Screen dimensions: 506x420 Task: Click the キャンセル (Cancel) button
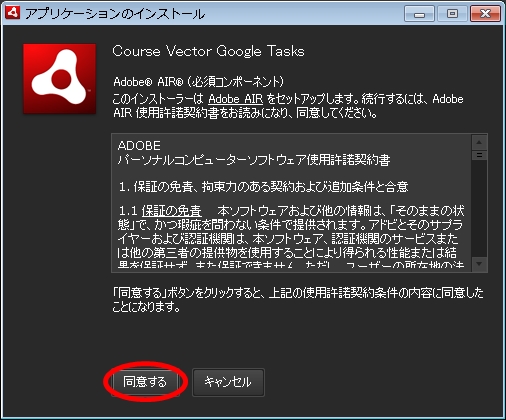(228, 382)
